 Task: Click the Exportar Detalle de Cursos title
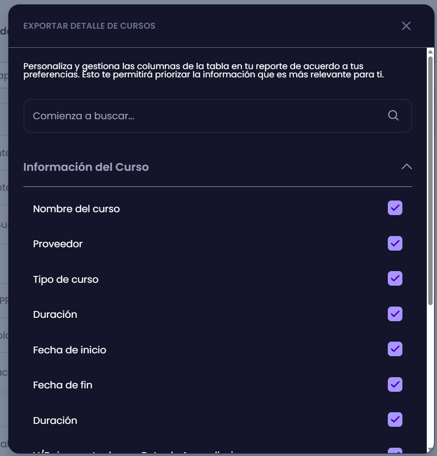[x=89, y=26]
